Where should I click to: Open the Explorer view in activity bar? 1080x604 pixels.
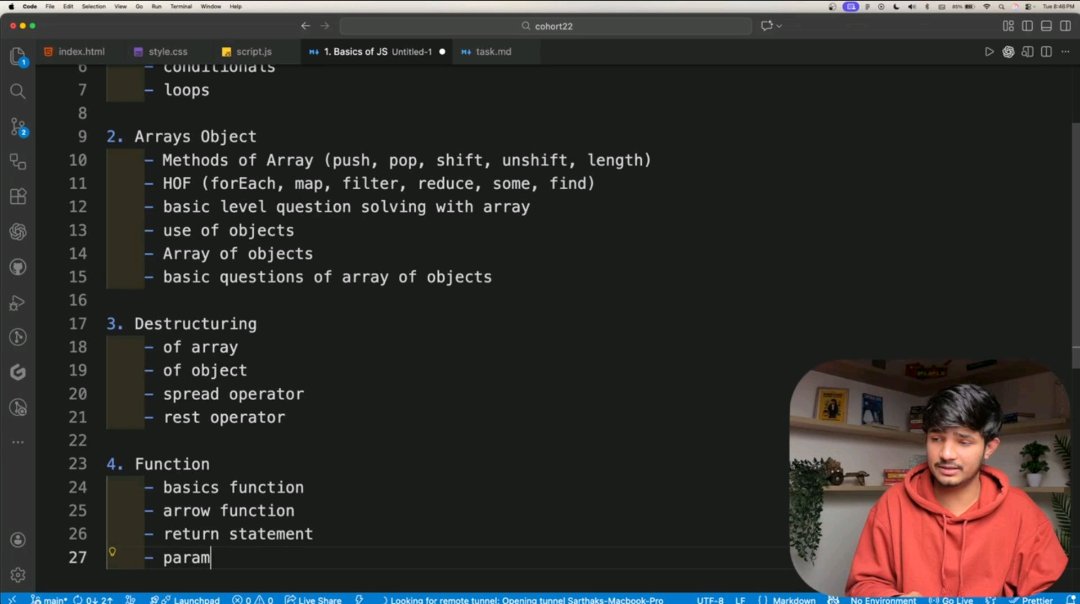click(18, 56)
